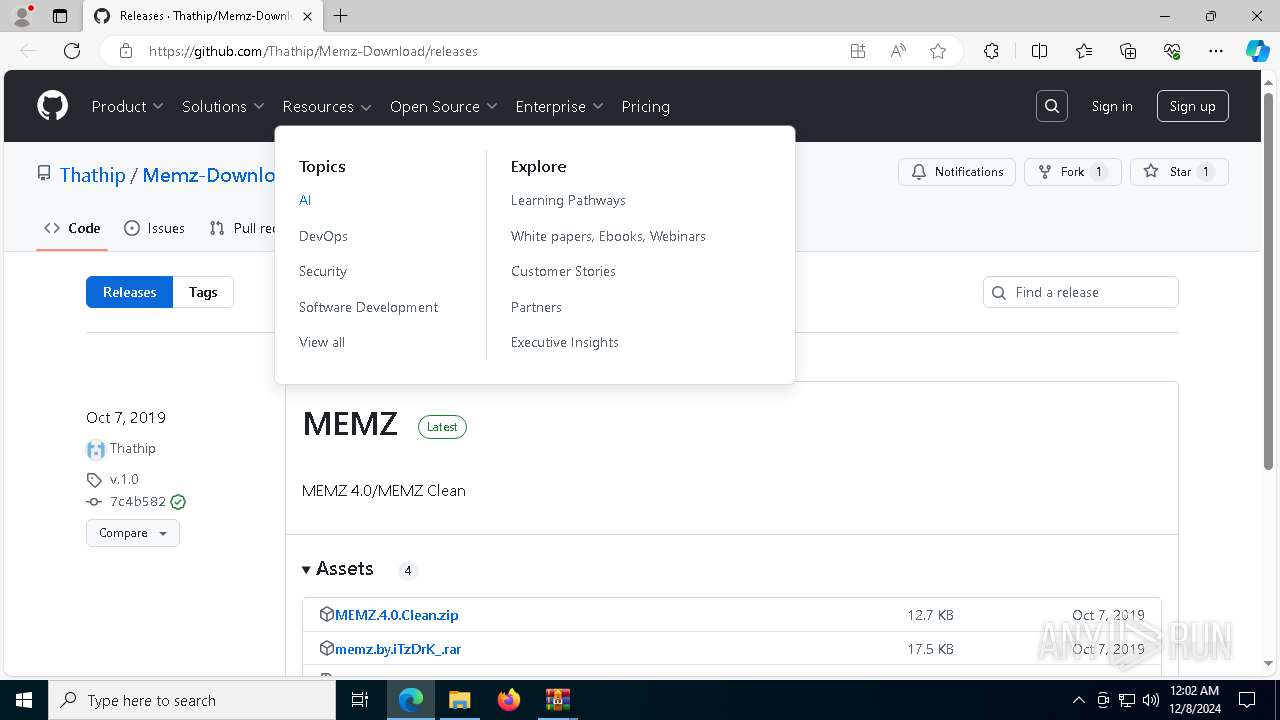Open the browser profile icon

22,16
